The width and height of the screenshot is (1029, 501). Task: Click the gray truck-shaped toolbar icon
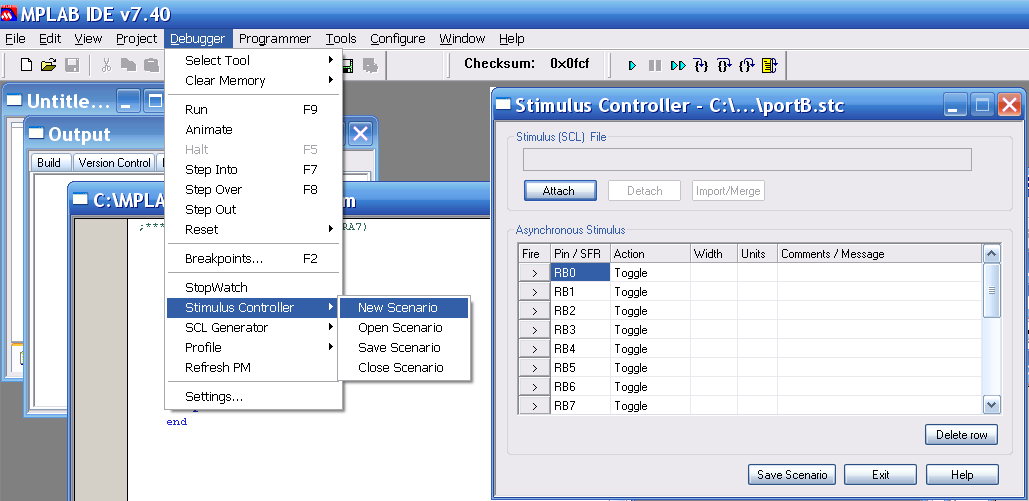[370, 65]
